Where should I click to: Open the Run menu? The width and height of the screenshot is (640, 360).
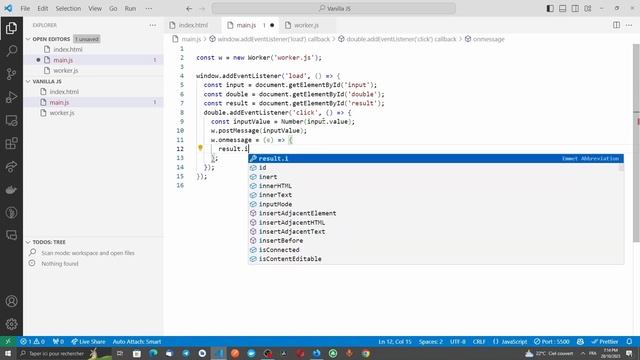click(x=130, y=9)
